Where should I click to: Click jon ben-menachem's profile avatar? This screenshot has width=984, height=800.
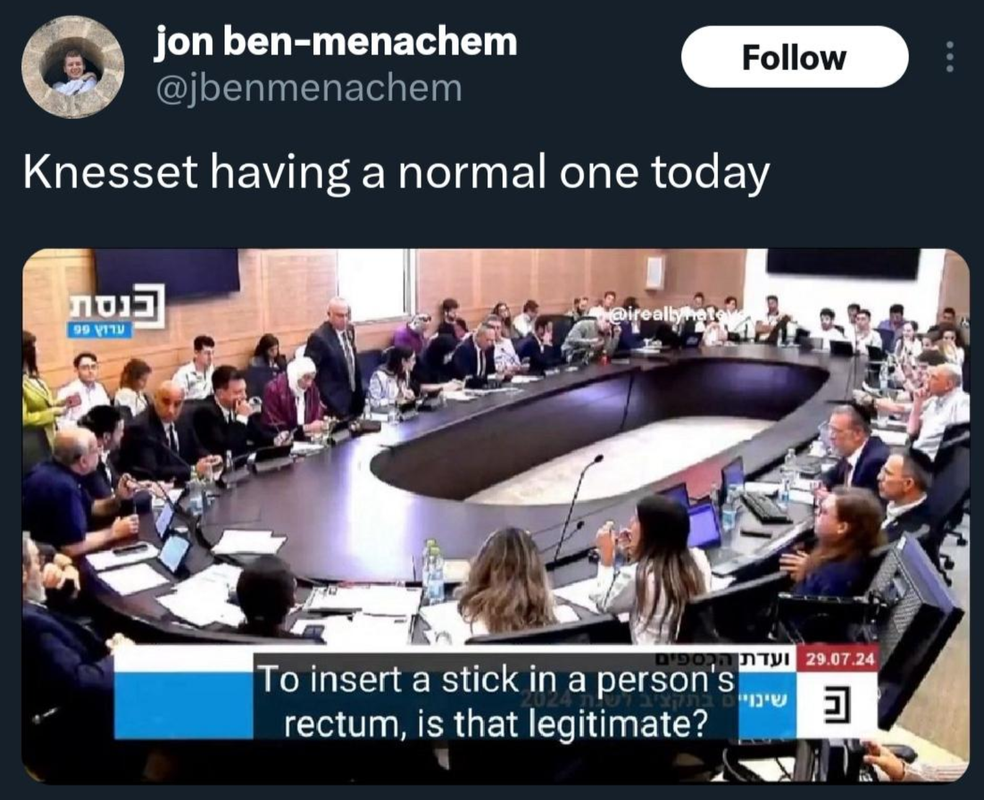[73, 67]
